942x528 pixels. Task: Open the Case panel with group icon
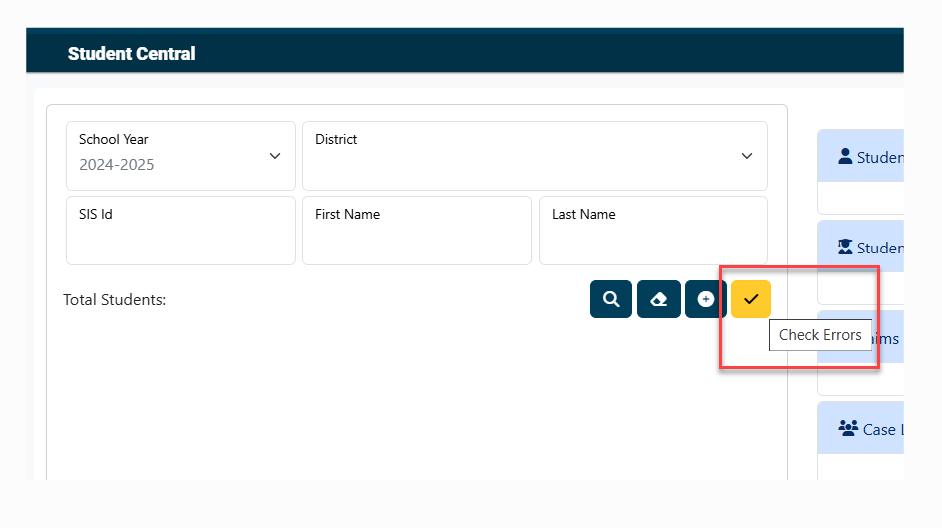861,428
